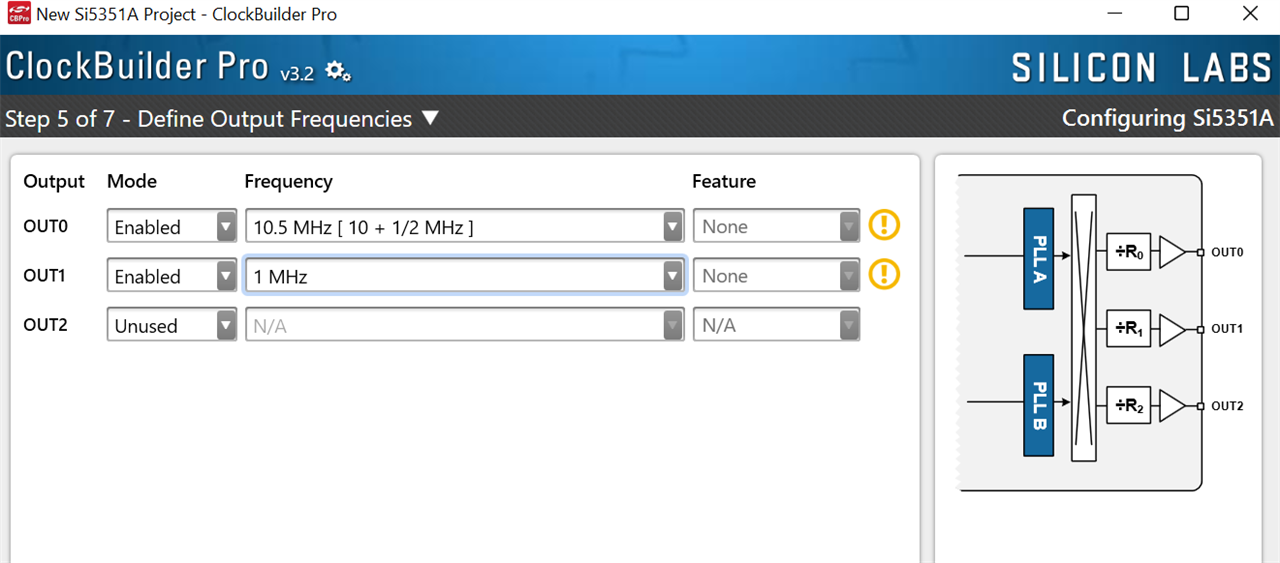The height and width of the screenshot is (563, 1280).
Task: Click the OUT0 yellow warning icon
Action: pyautogui.click(x=884, y=226)
